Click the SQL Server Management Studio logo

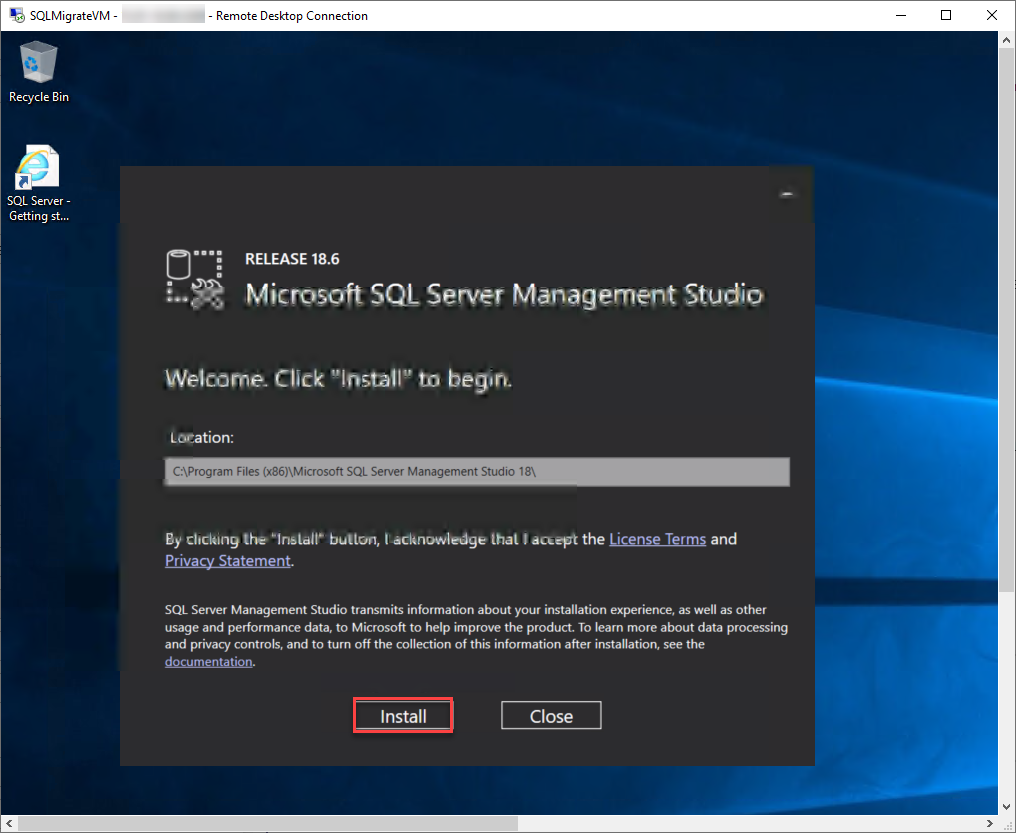click(194, 278)
